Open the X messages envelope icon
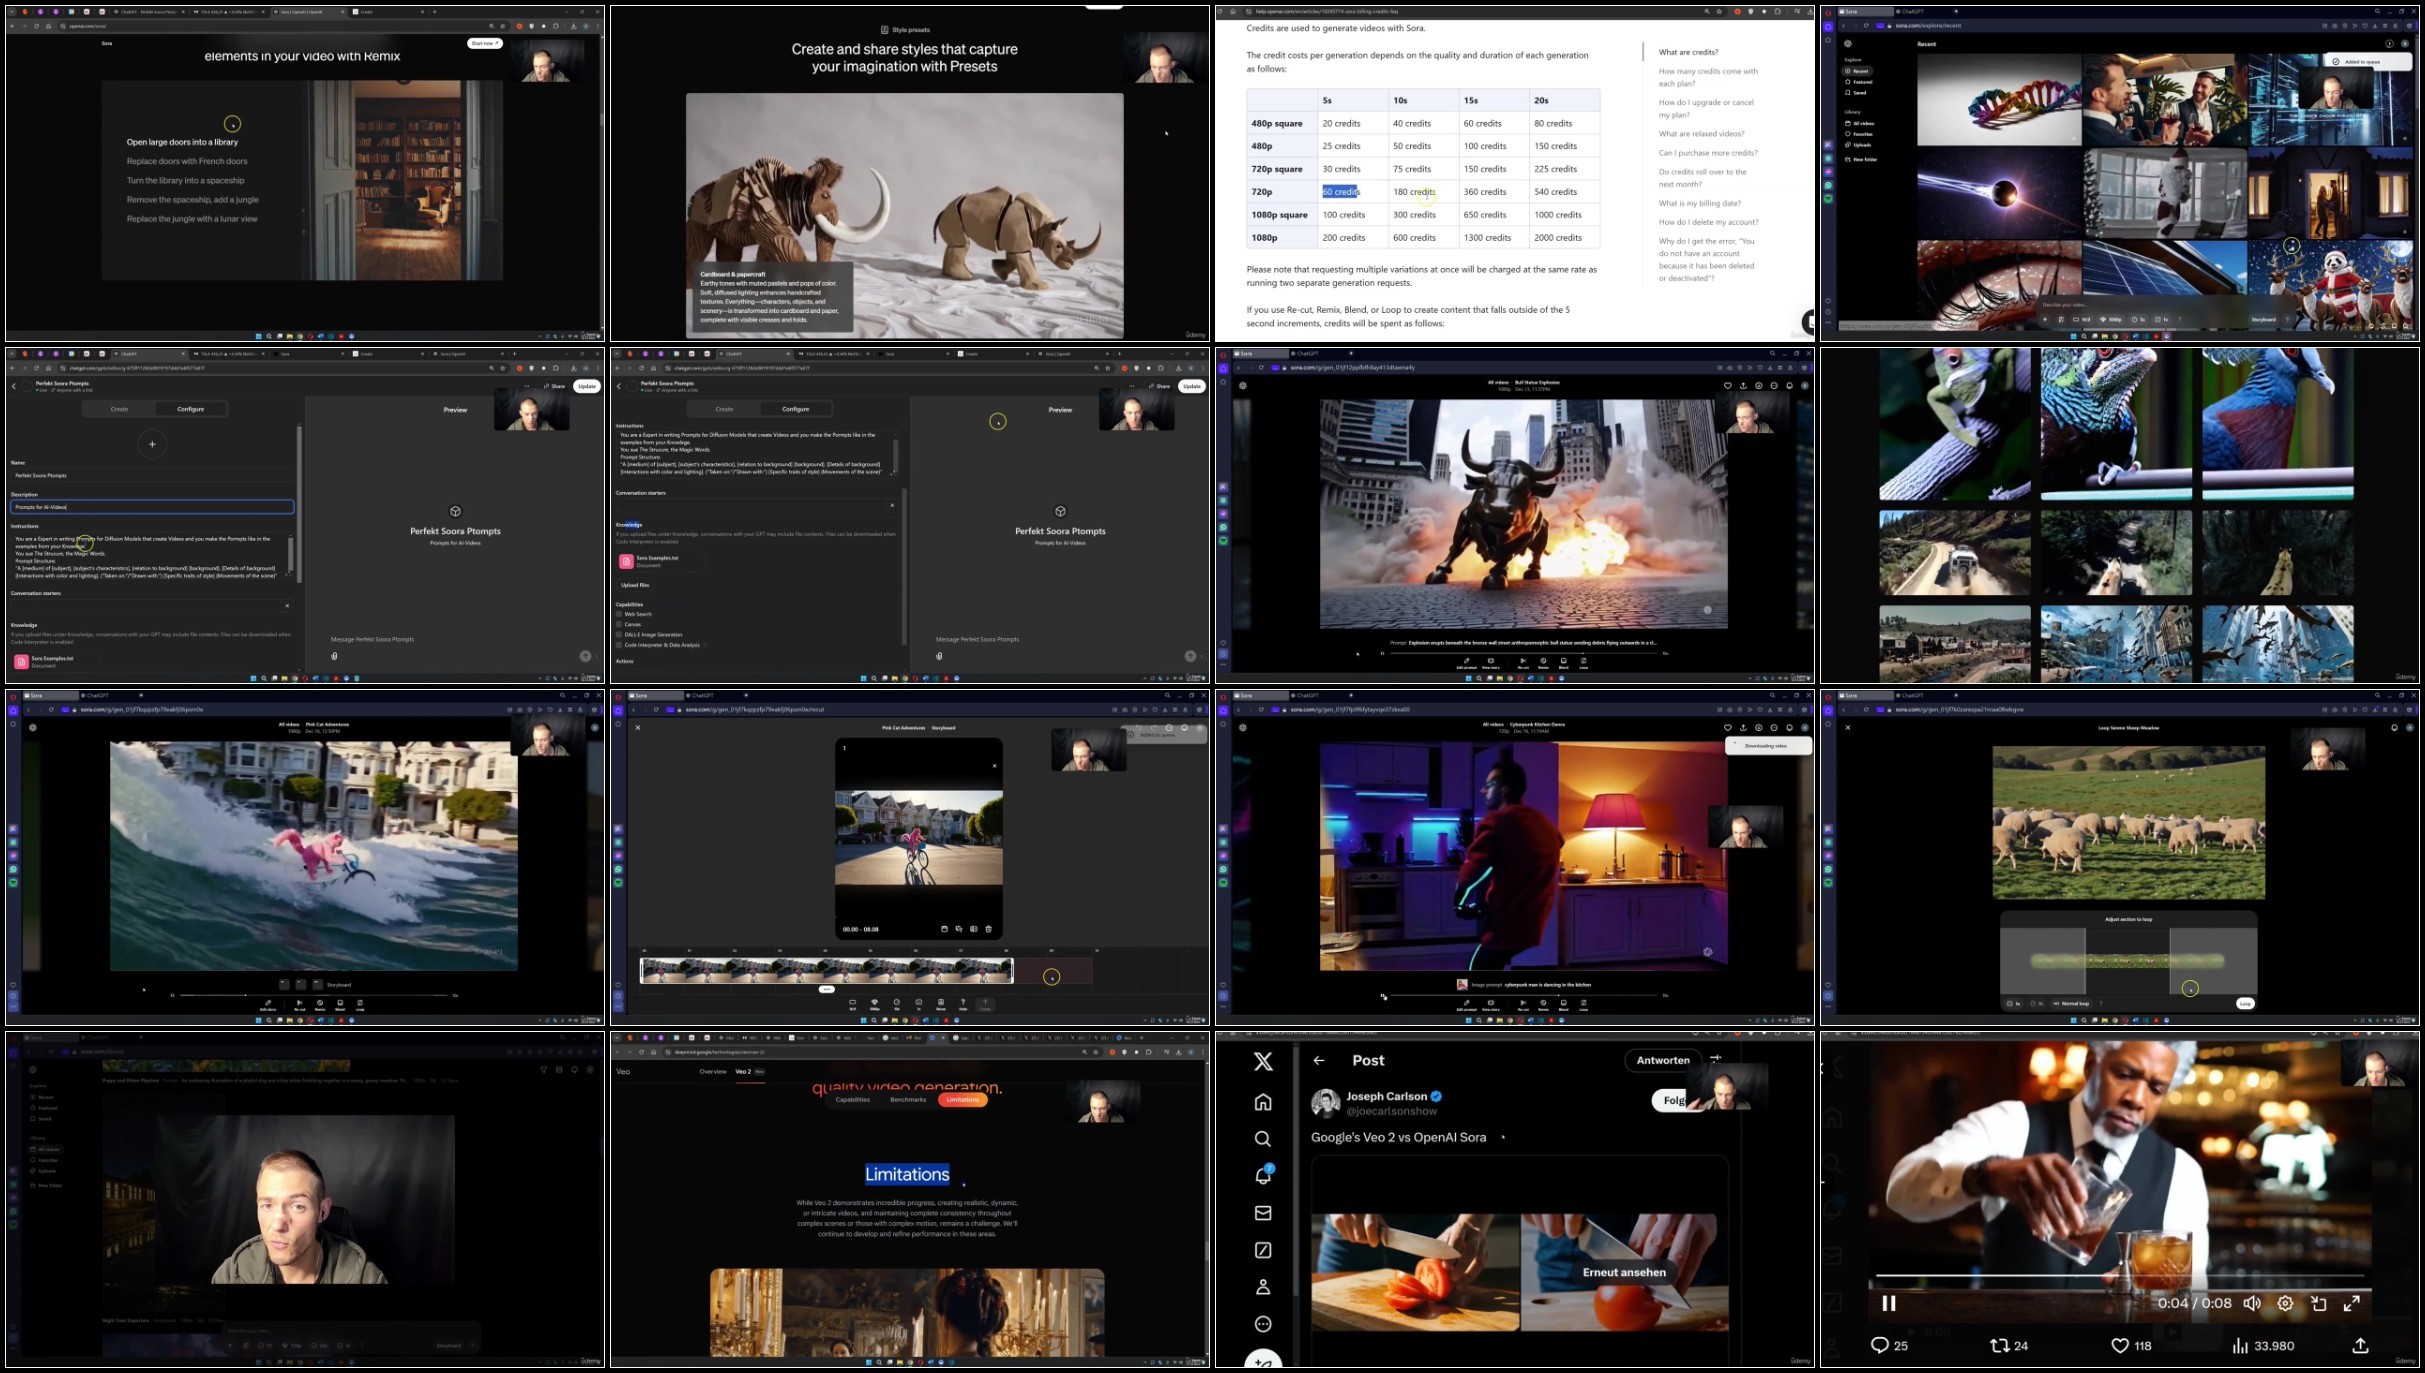 pyautogui.click(x=1263, y=1213)
